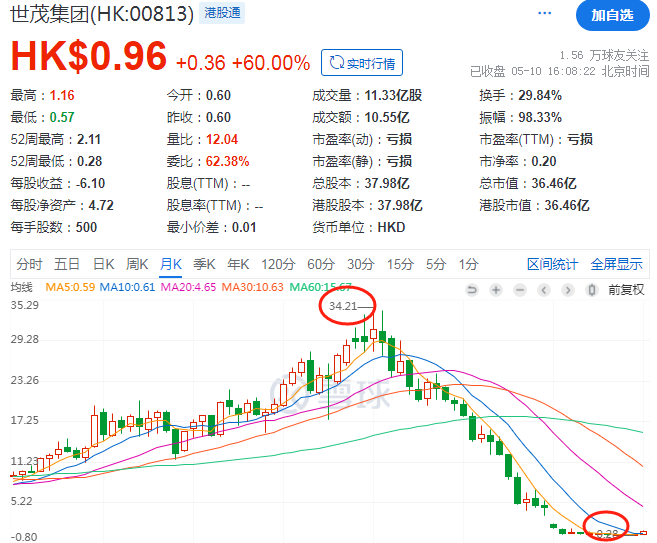Image resolution: width=657 pixels, height=543 pixels.
Task: Click the 实时行情 refresh button
Action: [362, 62]
